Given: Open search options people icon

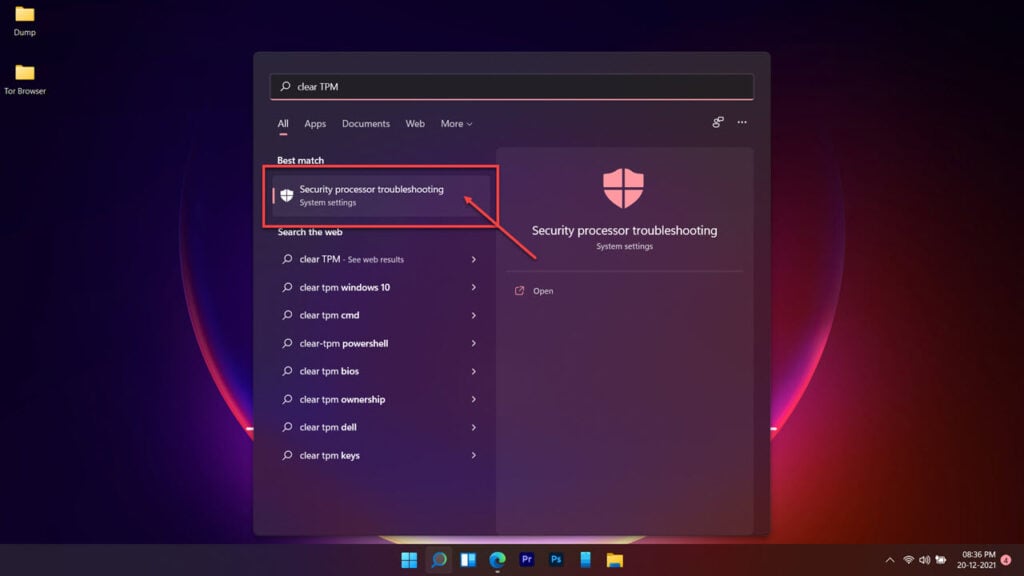Looking at the screenshot, I should (x=718, y=122).
